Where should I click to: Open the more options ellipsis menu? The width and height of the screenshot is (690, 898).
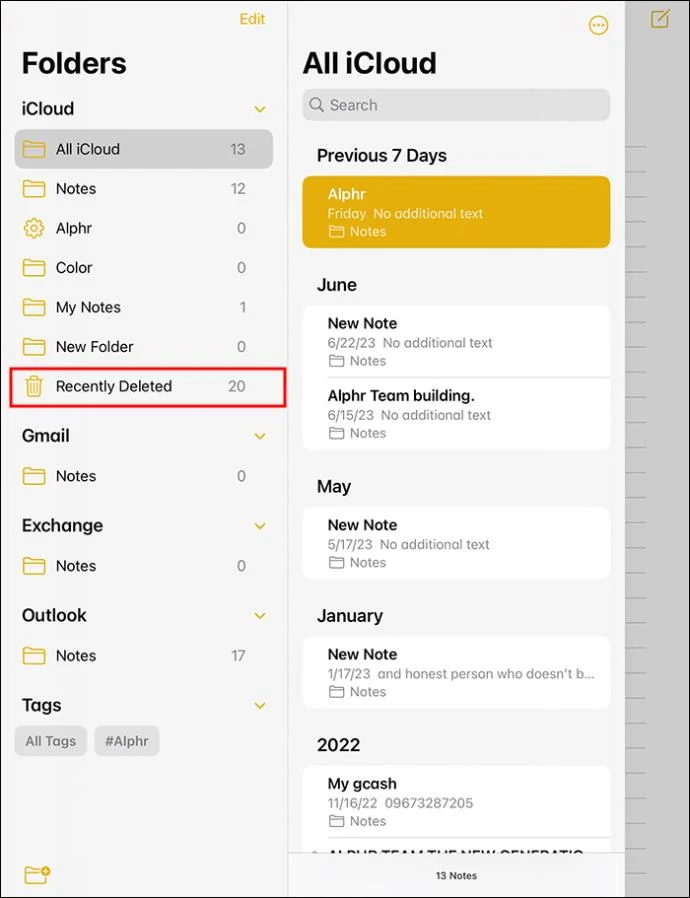(x=598, y=25)
